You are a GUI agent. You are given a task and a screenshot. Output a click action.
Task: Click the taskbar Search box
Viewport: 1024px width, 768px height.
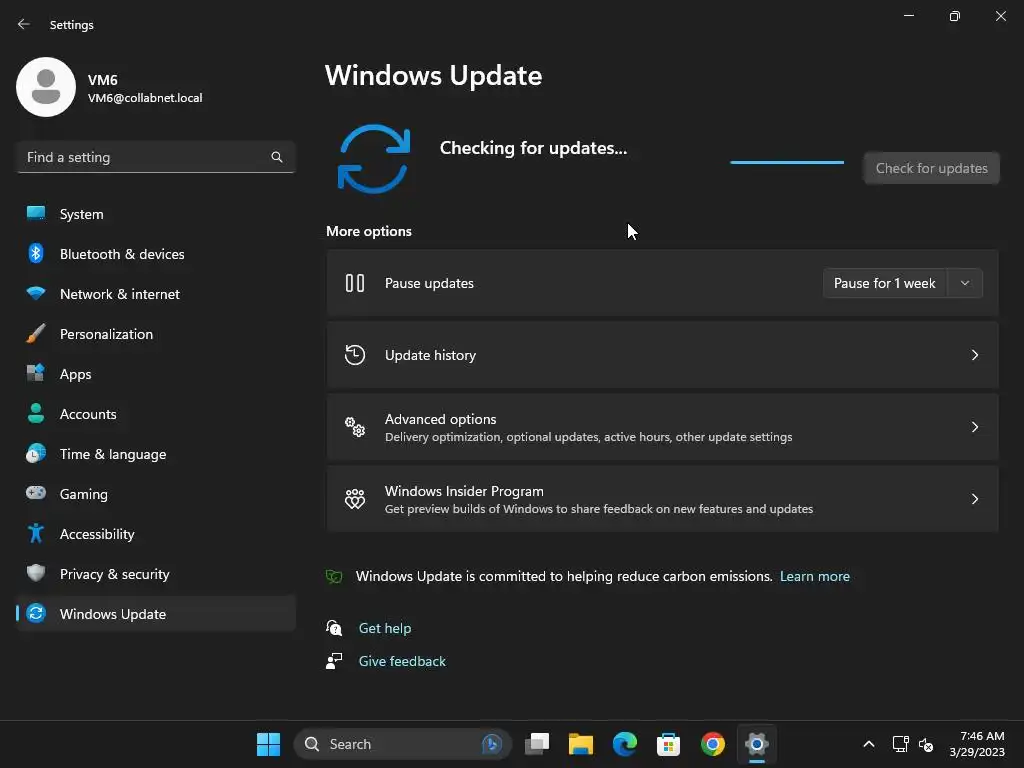[x=402, y=744]
